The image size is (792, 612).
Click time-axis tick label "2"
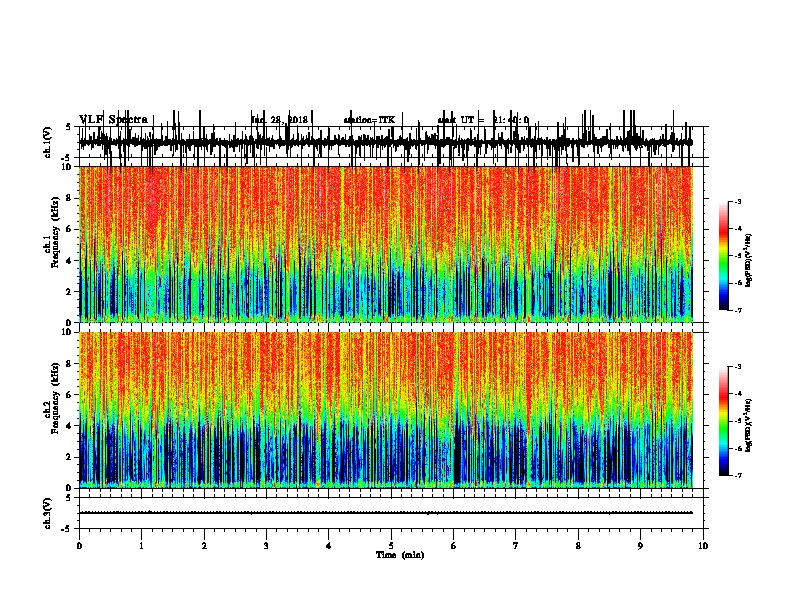click(204, 546)
